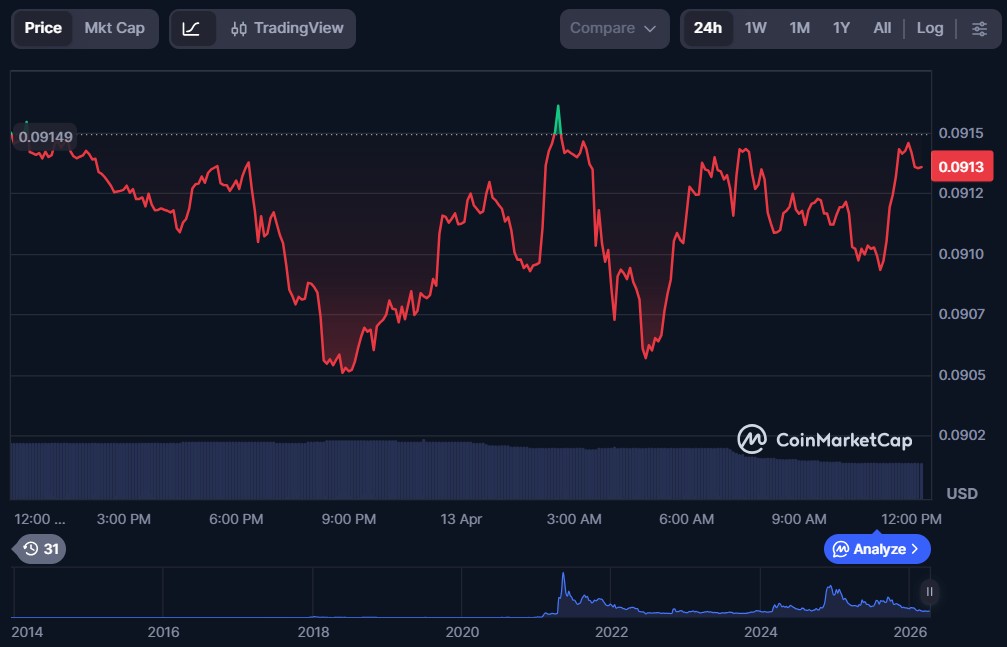
Task: Enable Log scale on chart
Action: tap(930, 28)
